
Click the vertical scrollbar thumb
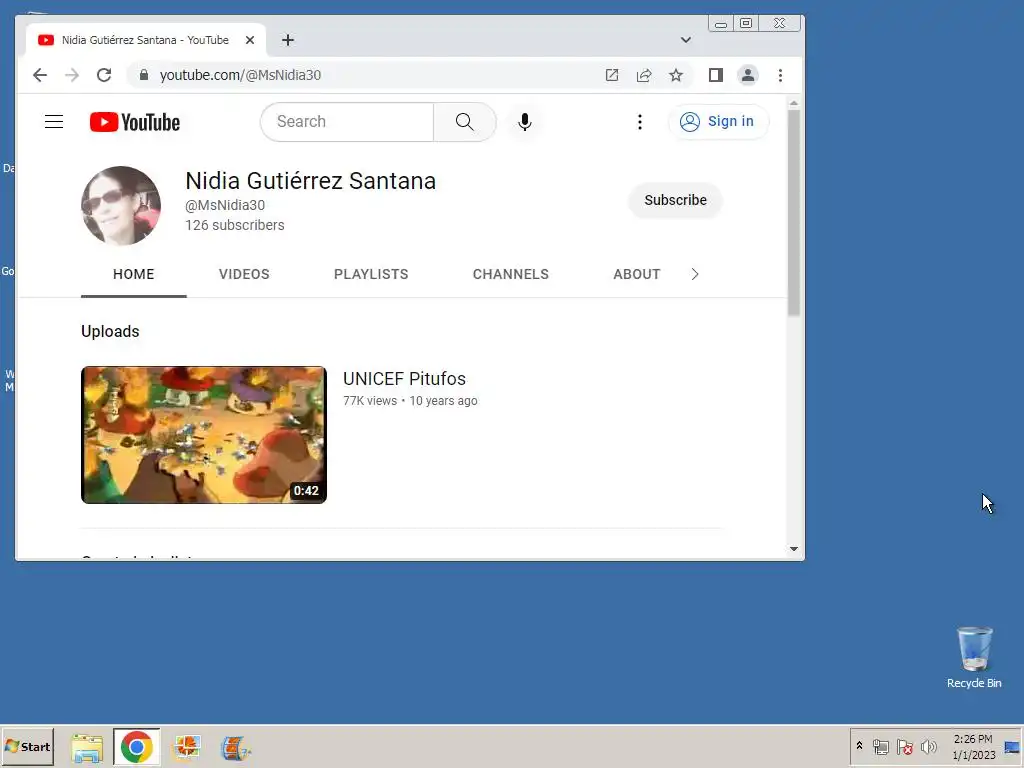pyautogui.click(x=793, y=213)
